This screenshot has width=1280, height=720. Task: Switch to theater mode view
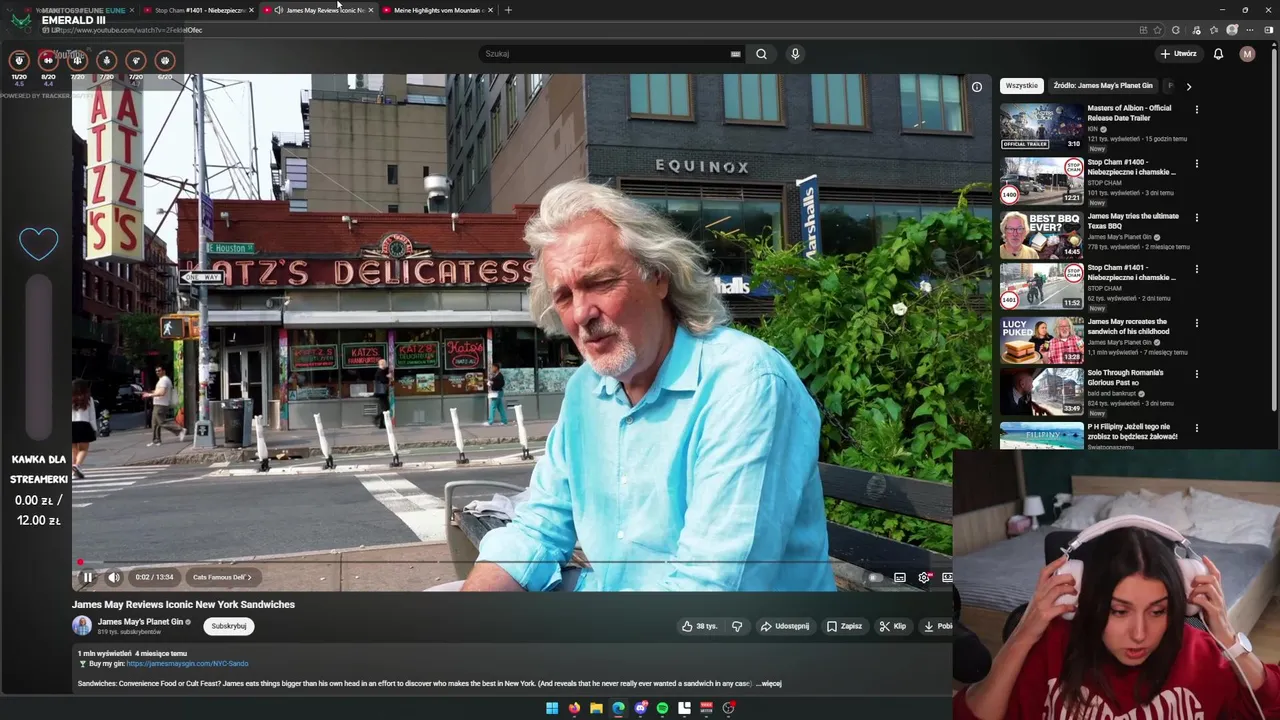pos(947,577)
